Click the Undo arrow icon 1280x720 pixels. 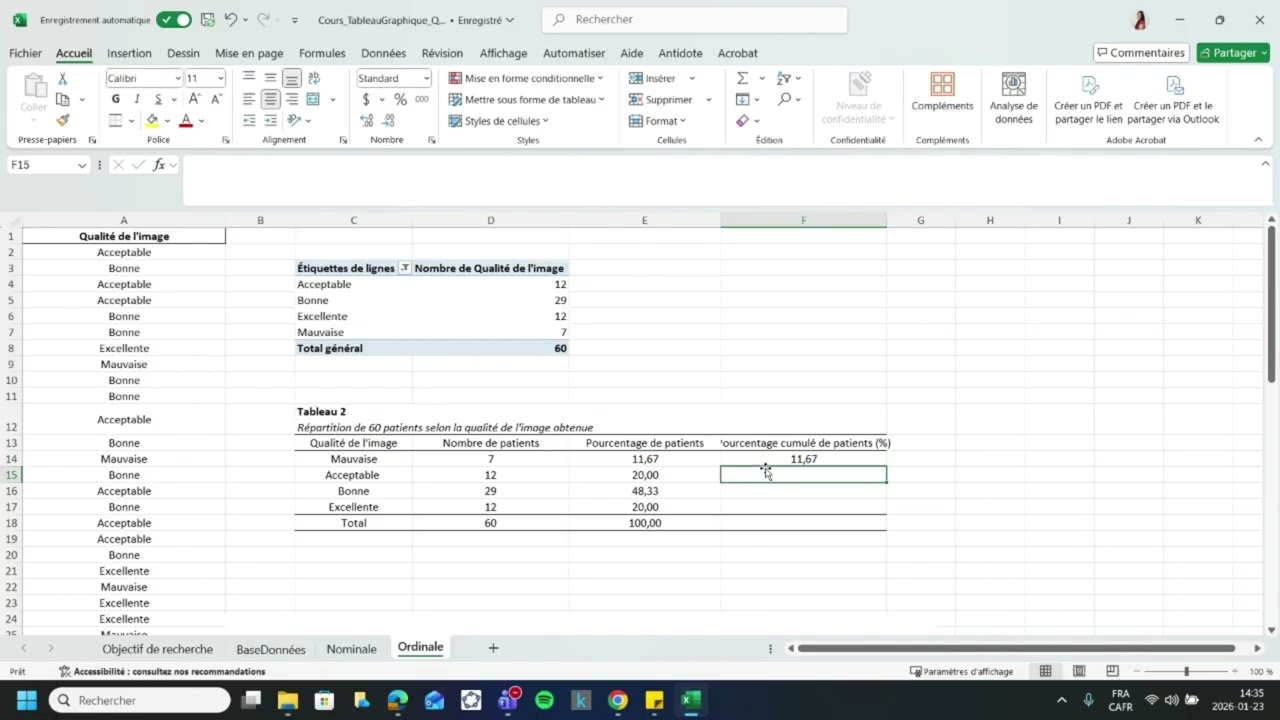(231, 20)
